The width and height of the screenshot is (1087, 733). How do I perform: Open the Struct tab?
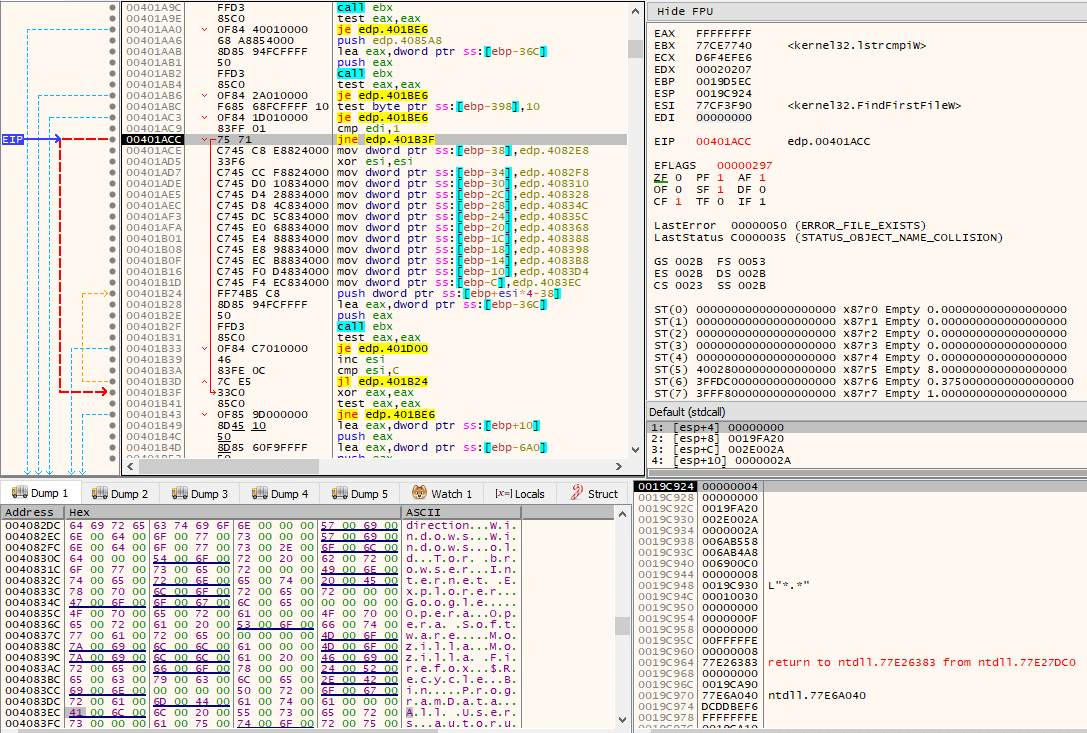[x=594, y=494]
